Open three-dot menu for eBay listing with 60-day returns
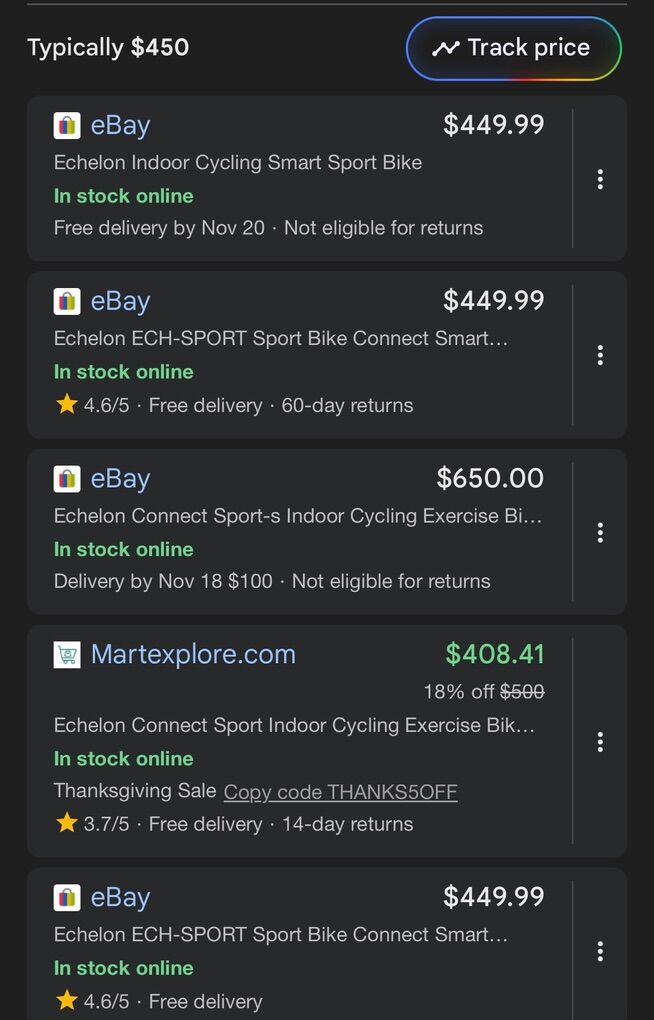This screenshot has width=654, height=1020. click(x=600, y=355)
